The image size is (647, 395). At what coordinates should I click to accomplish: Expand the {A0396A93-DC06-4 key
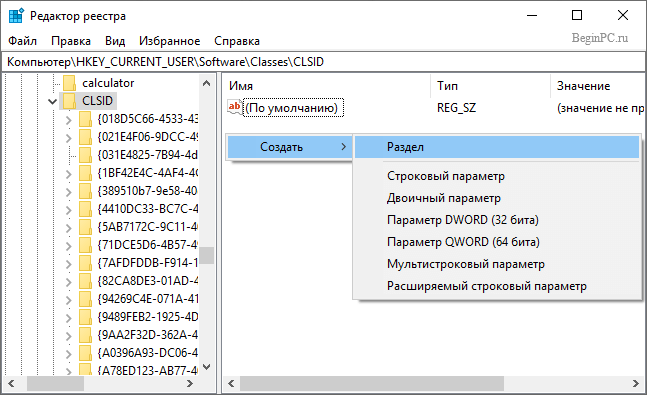(x=68, y=354)
